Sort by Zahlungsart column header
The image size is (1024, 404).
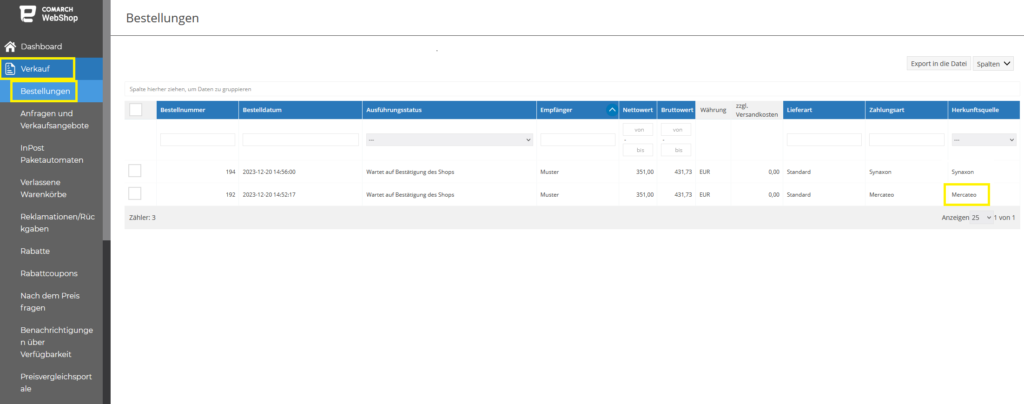906,110
